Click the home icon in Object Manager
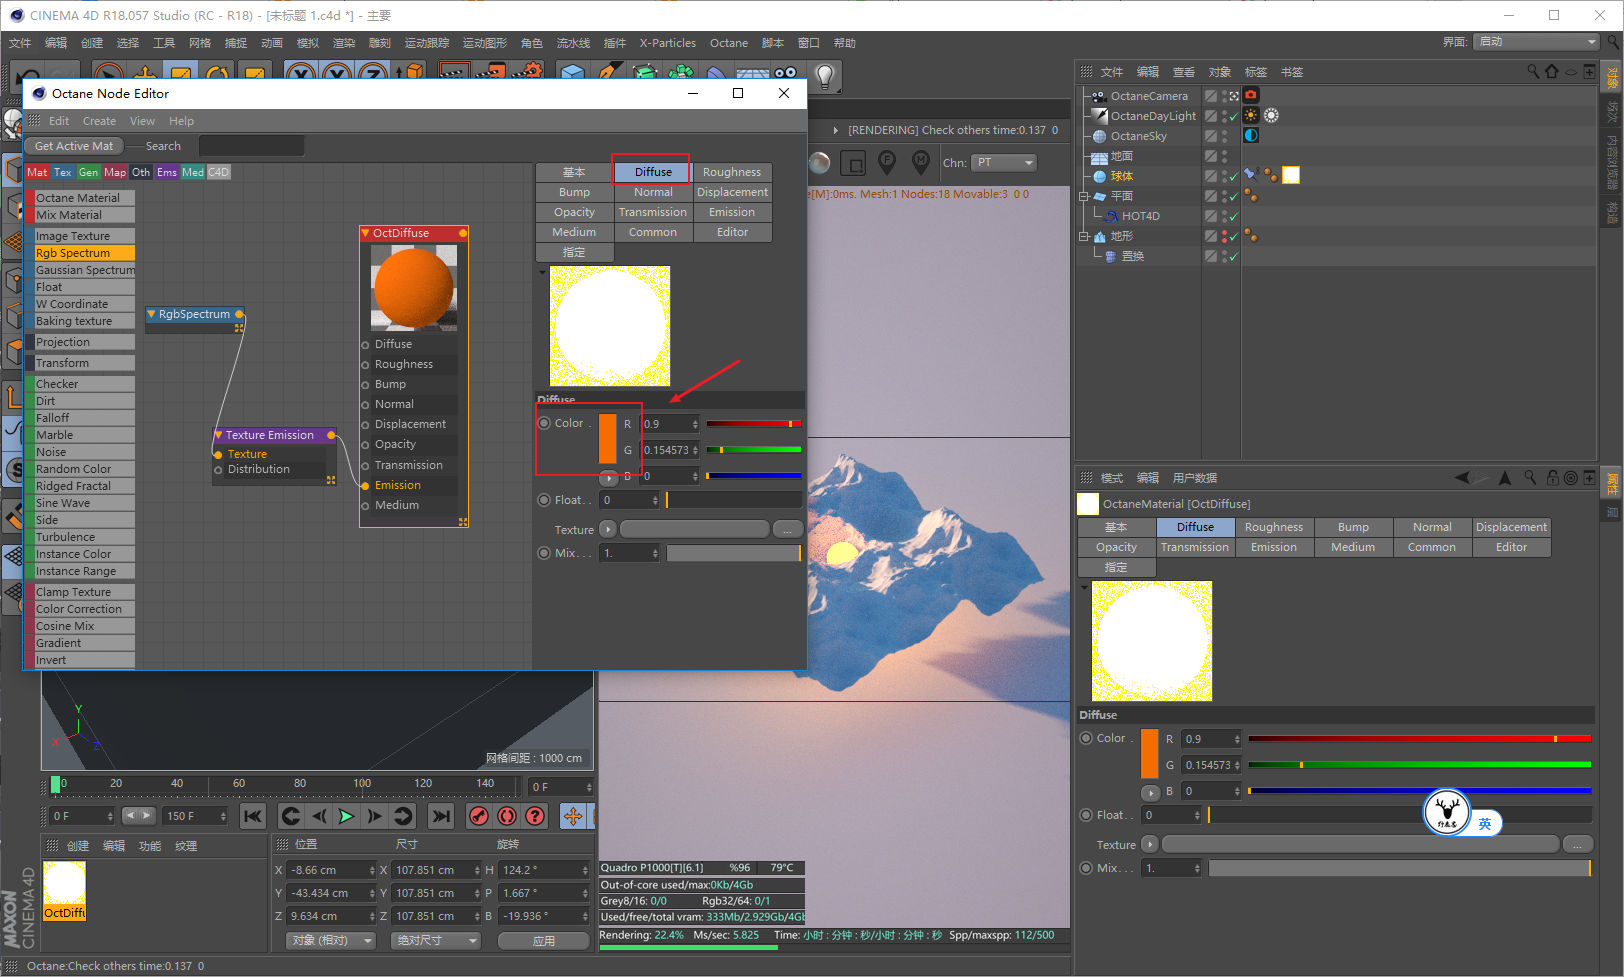Image resolution: width=1624 pixels, height=977 pixels. pyautogui.click(x=1552, y=72)
